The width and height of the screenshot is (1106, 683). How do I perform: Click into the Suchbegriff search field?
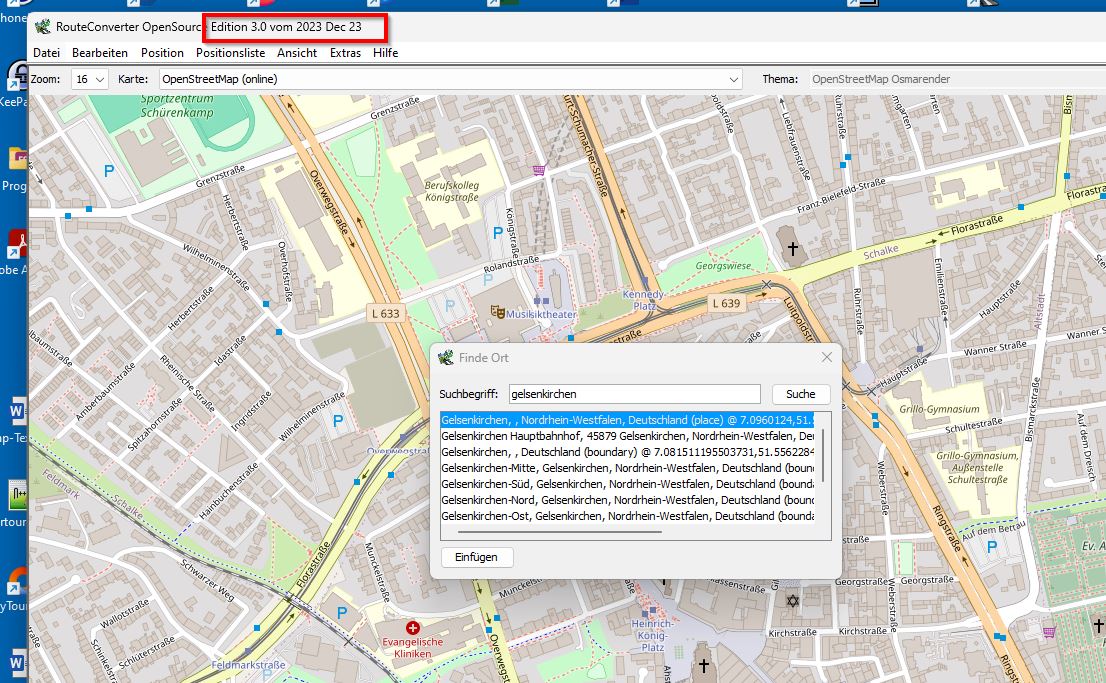pos(634,394)
